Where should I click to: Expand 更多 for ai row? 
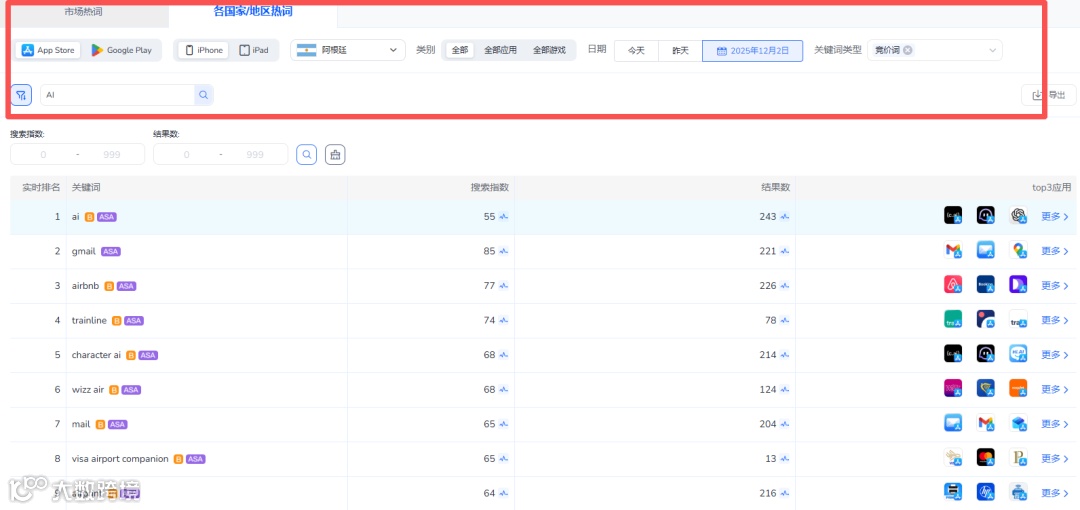point(1055,216)
